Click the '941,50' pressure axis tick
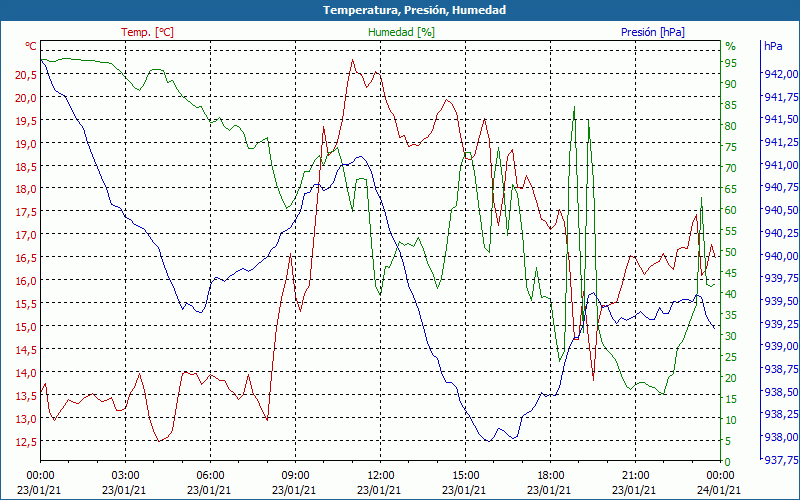This screenshot has height=500, width=800. [x=781, y=119]
